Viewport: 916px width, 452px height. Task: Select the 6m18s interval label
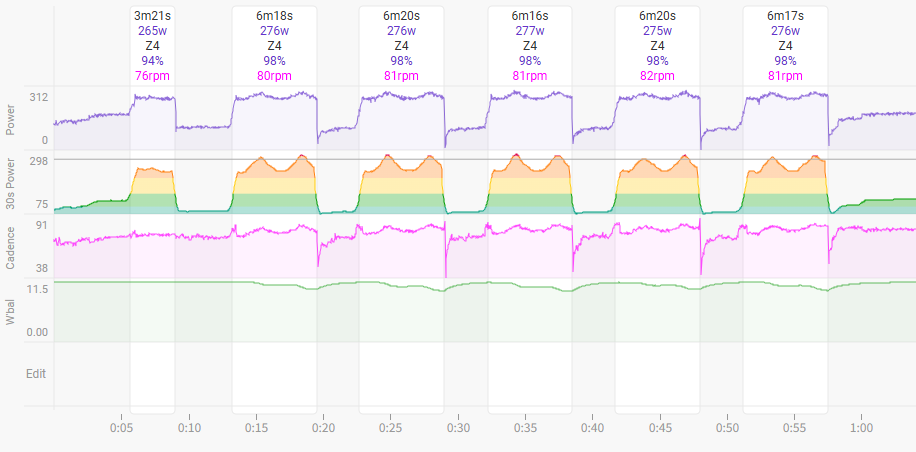tap(275, 16)
